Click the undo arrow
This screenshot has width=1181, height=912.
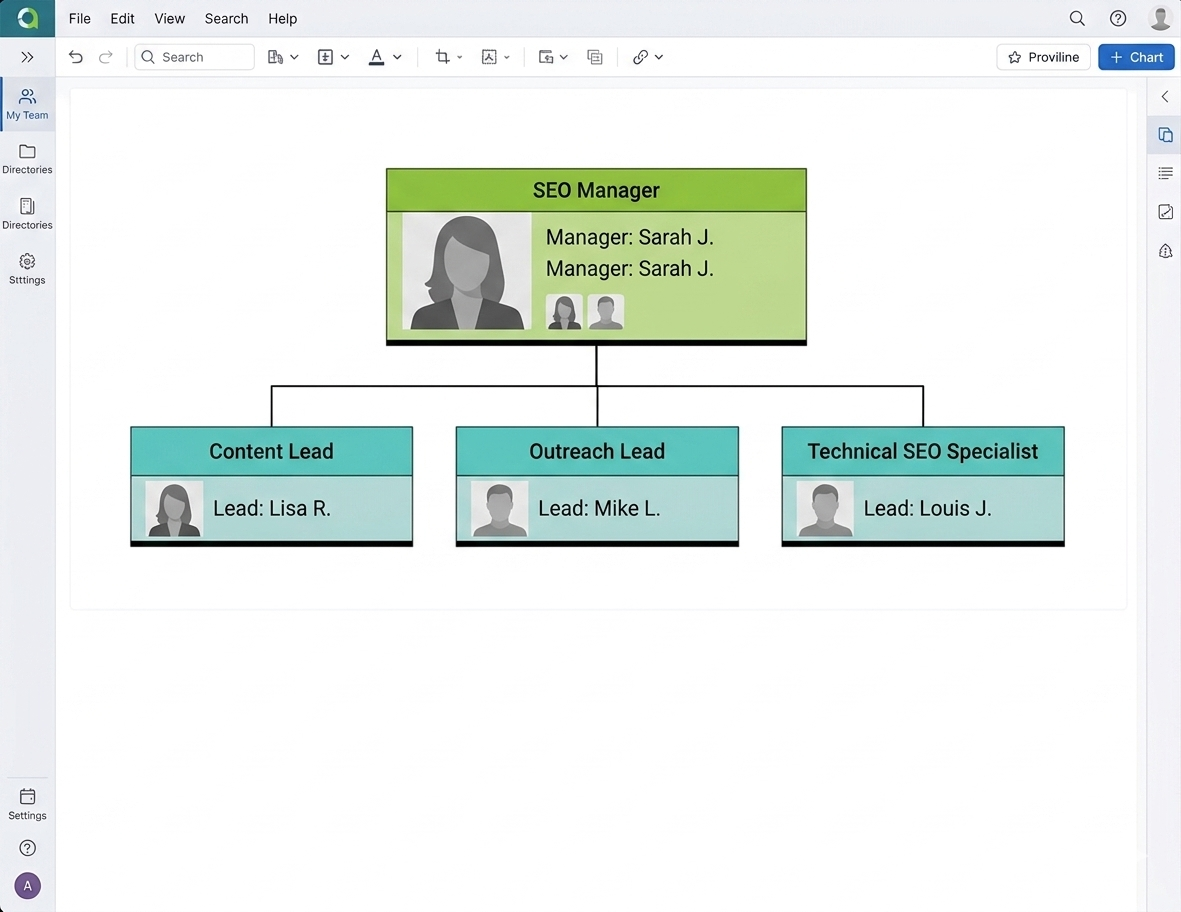tap(75, 57)
